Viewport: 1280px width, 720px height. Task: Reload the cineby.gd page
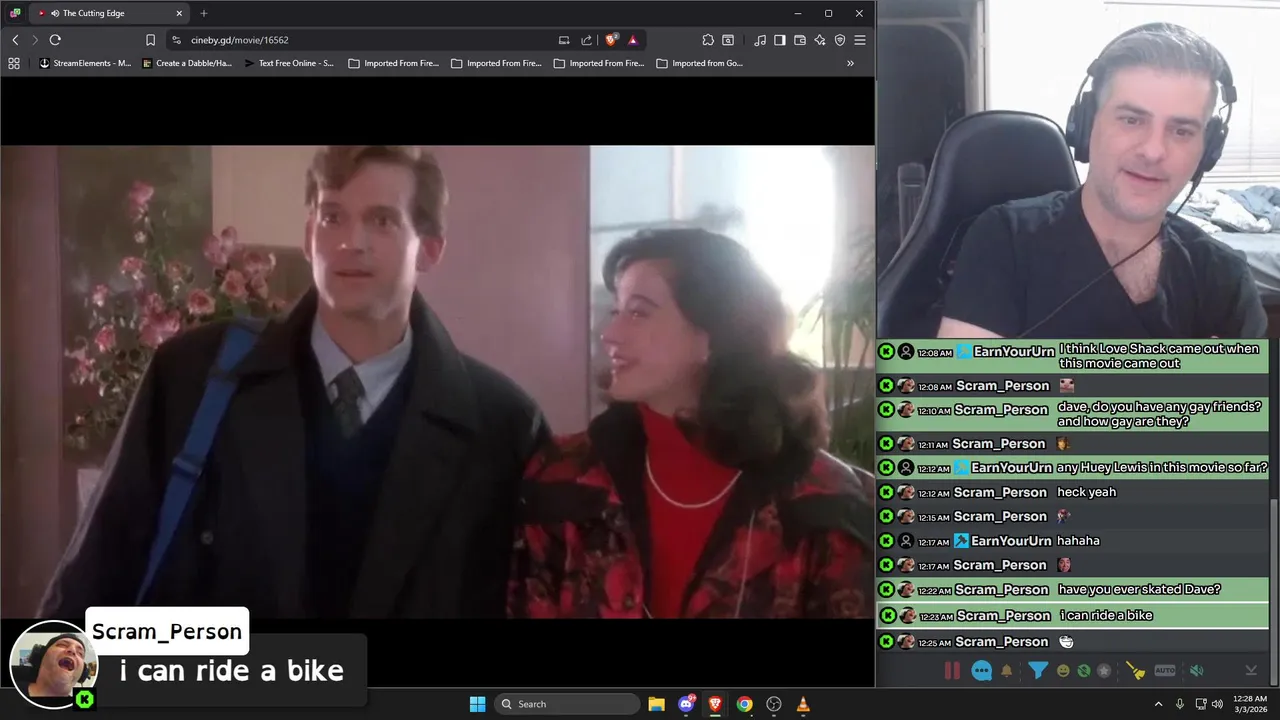tap(55, 40)
